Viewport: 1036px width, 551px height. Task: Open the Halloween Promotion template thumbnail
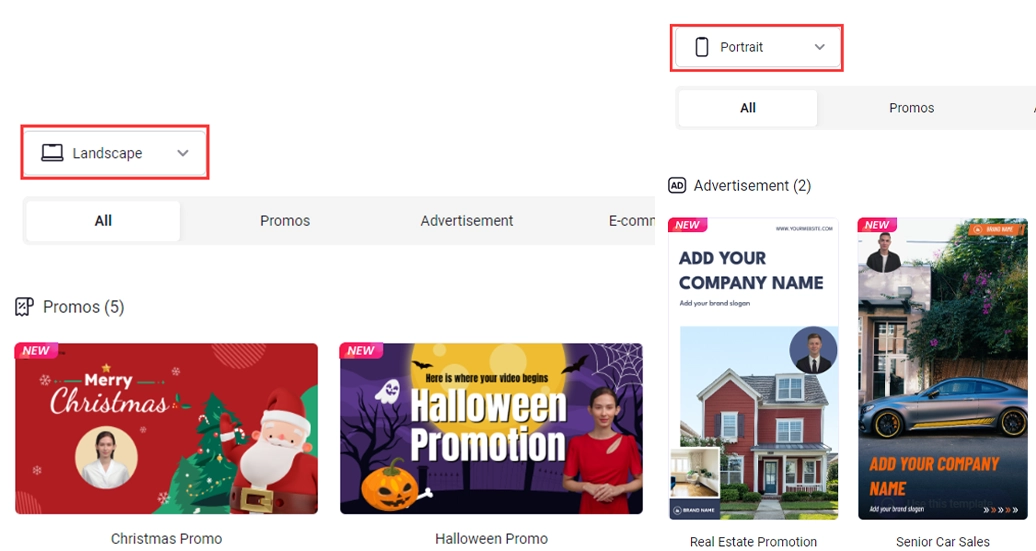tap(491, 428)
